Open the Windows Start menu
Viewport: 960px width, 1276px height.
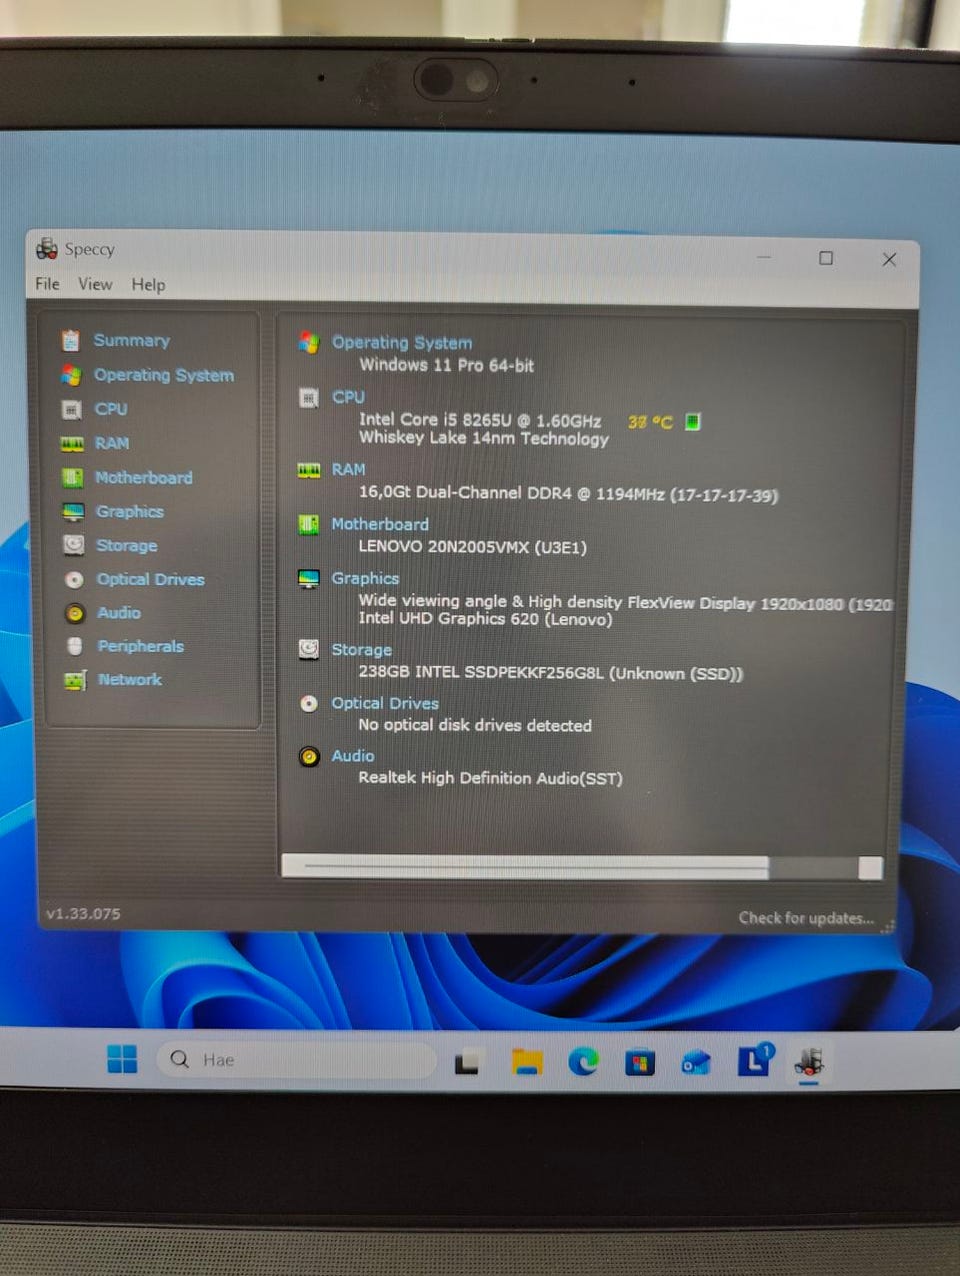[122, 1059]
